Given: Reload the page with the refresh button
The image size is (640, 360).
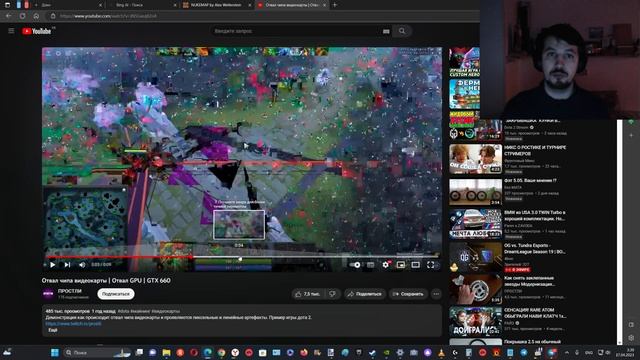Looking at the screenshot, I should 22,16.
